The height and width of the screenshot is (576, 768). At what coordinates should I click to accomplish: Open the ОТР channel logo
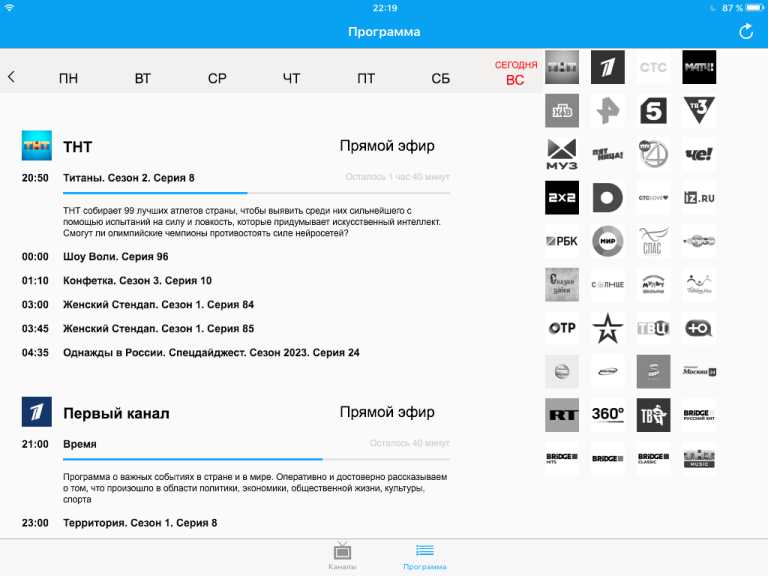[x=562, y=328]
